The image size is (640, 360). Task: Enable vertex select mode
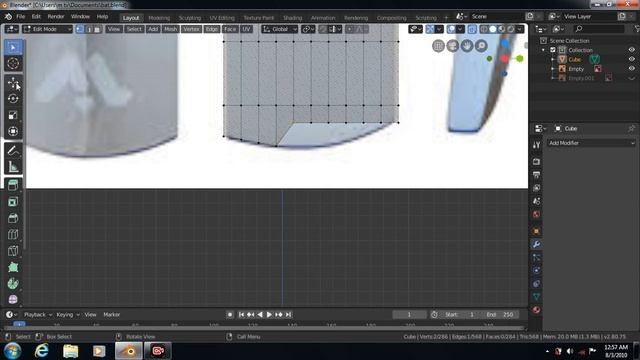80,29
